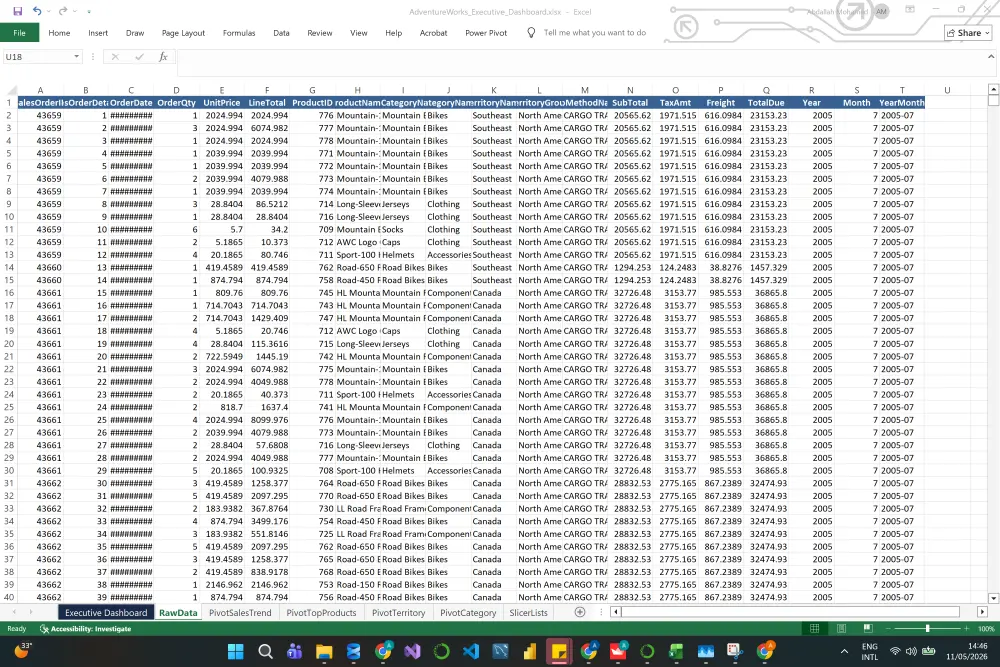Click the vertical scrollbar up arrow

[x=993, y=90]
